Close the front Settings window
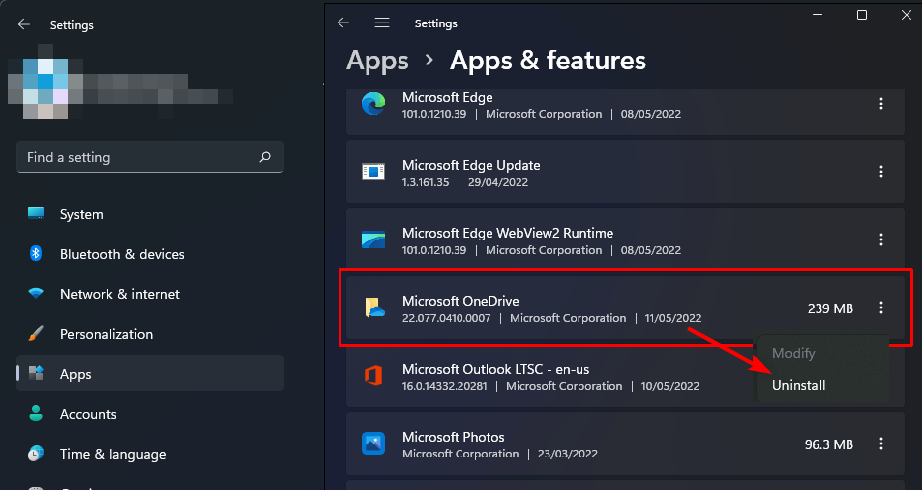 pos(906,15)
